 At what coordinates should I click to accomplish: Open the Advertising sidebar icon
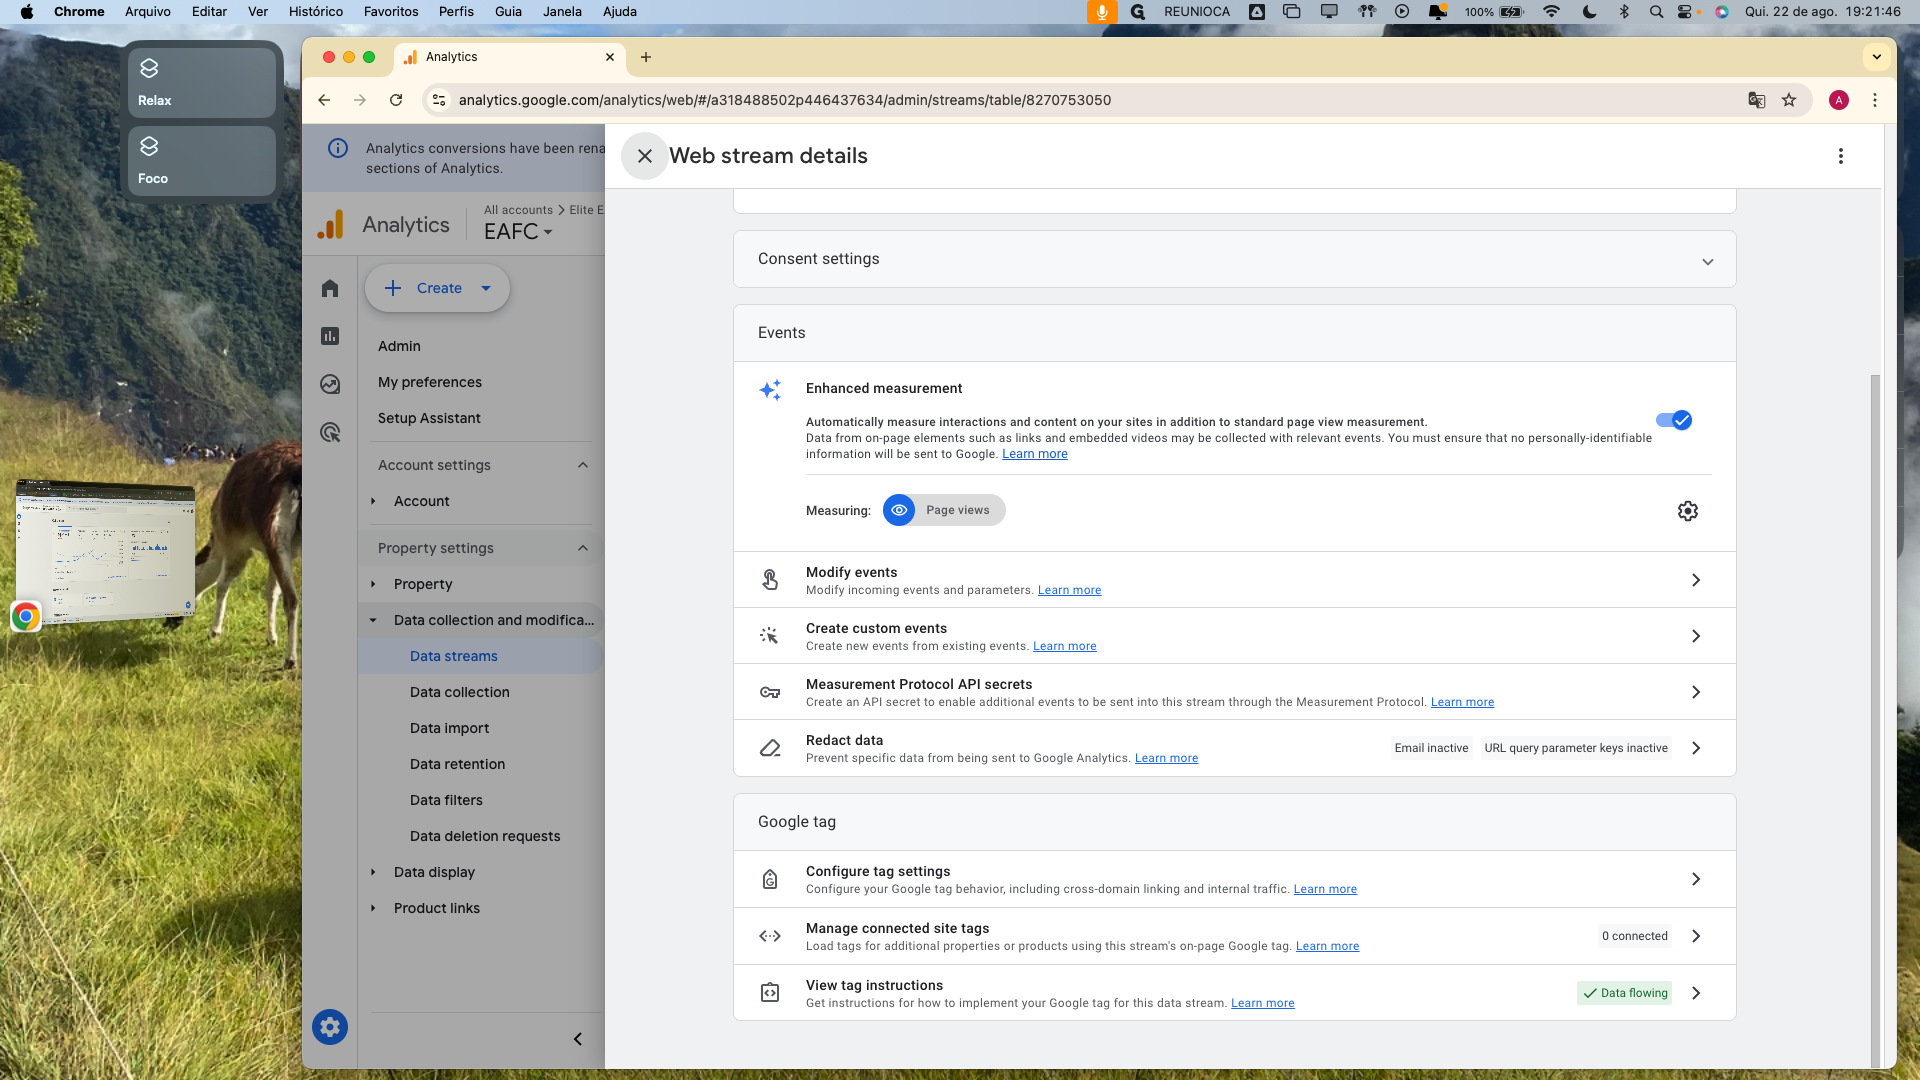coord(330,432)
